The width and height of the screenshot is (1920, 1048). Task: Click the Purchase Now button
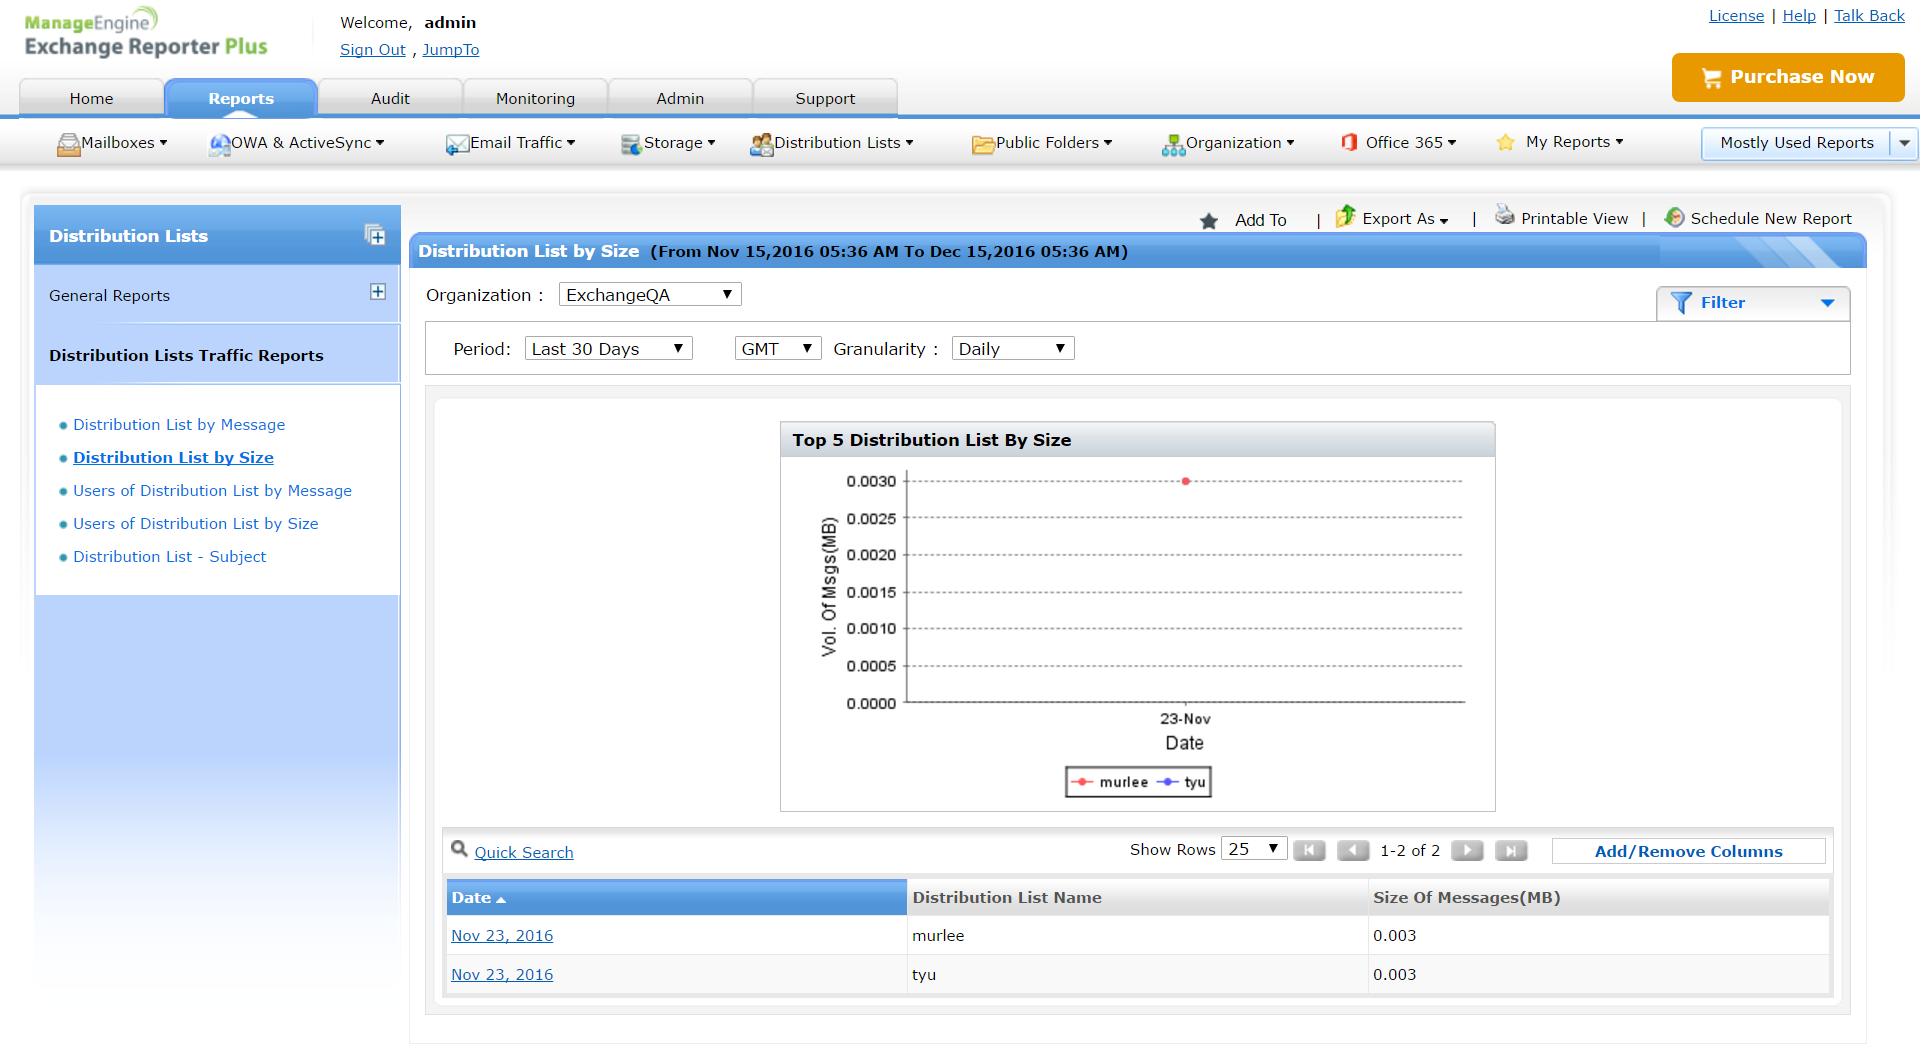(1787, 77)
